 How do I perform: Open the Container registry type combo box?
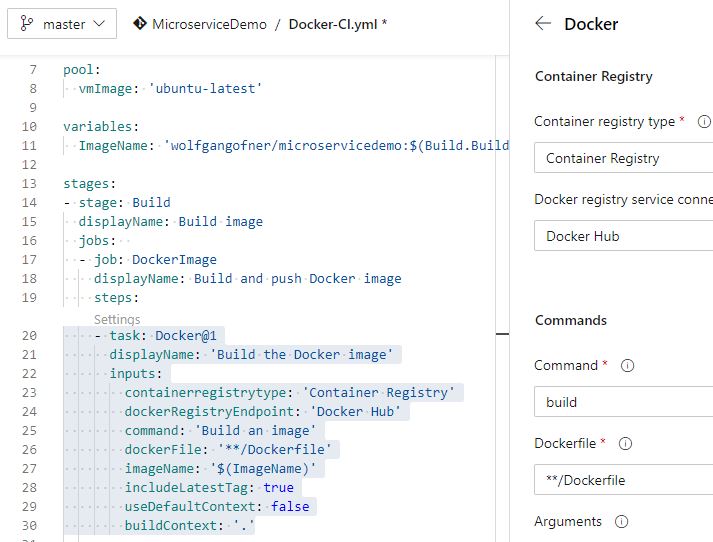tap(623, 158)
